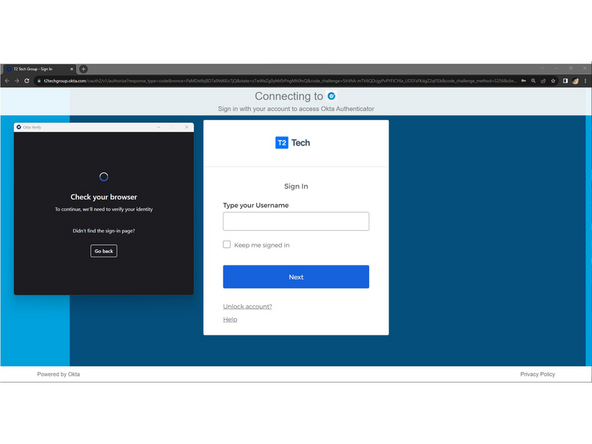Click the browser forward arrow
Viewport: 592px width, 444px height.
click(17, 81)
